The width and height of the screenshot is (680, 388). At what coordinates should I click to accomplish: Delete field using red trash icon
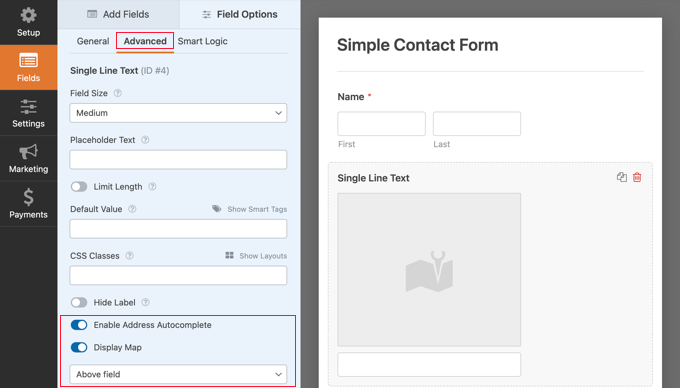637,177
